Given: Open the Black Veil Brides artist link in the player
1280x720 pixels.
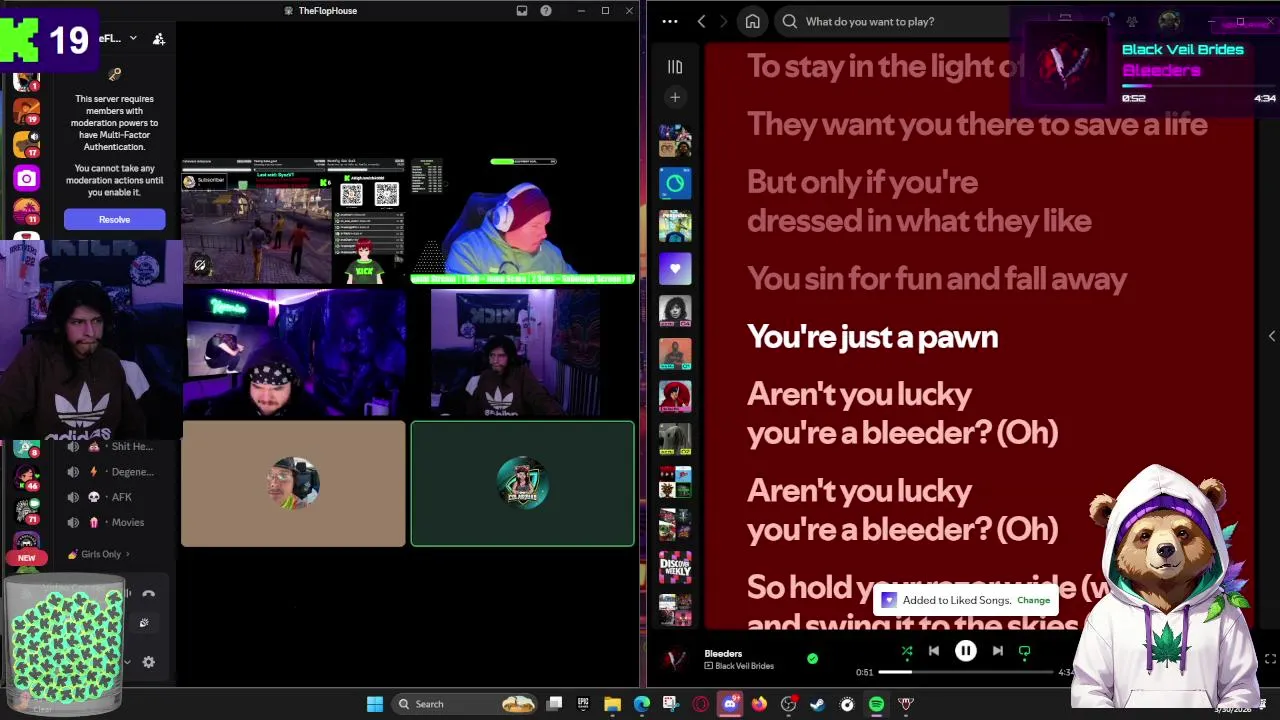Looking at the screenshot, I should (744, 666).
